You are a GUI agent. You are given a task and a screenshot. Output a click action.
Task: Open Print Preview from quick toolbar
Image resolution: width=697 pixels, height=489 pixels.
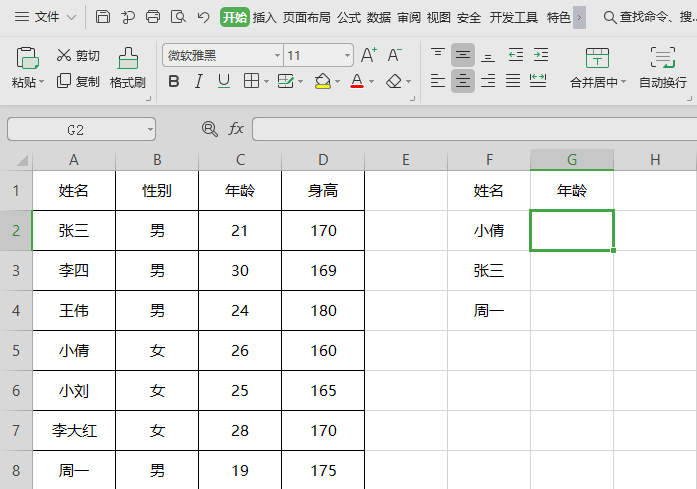click(178, 17)
